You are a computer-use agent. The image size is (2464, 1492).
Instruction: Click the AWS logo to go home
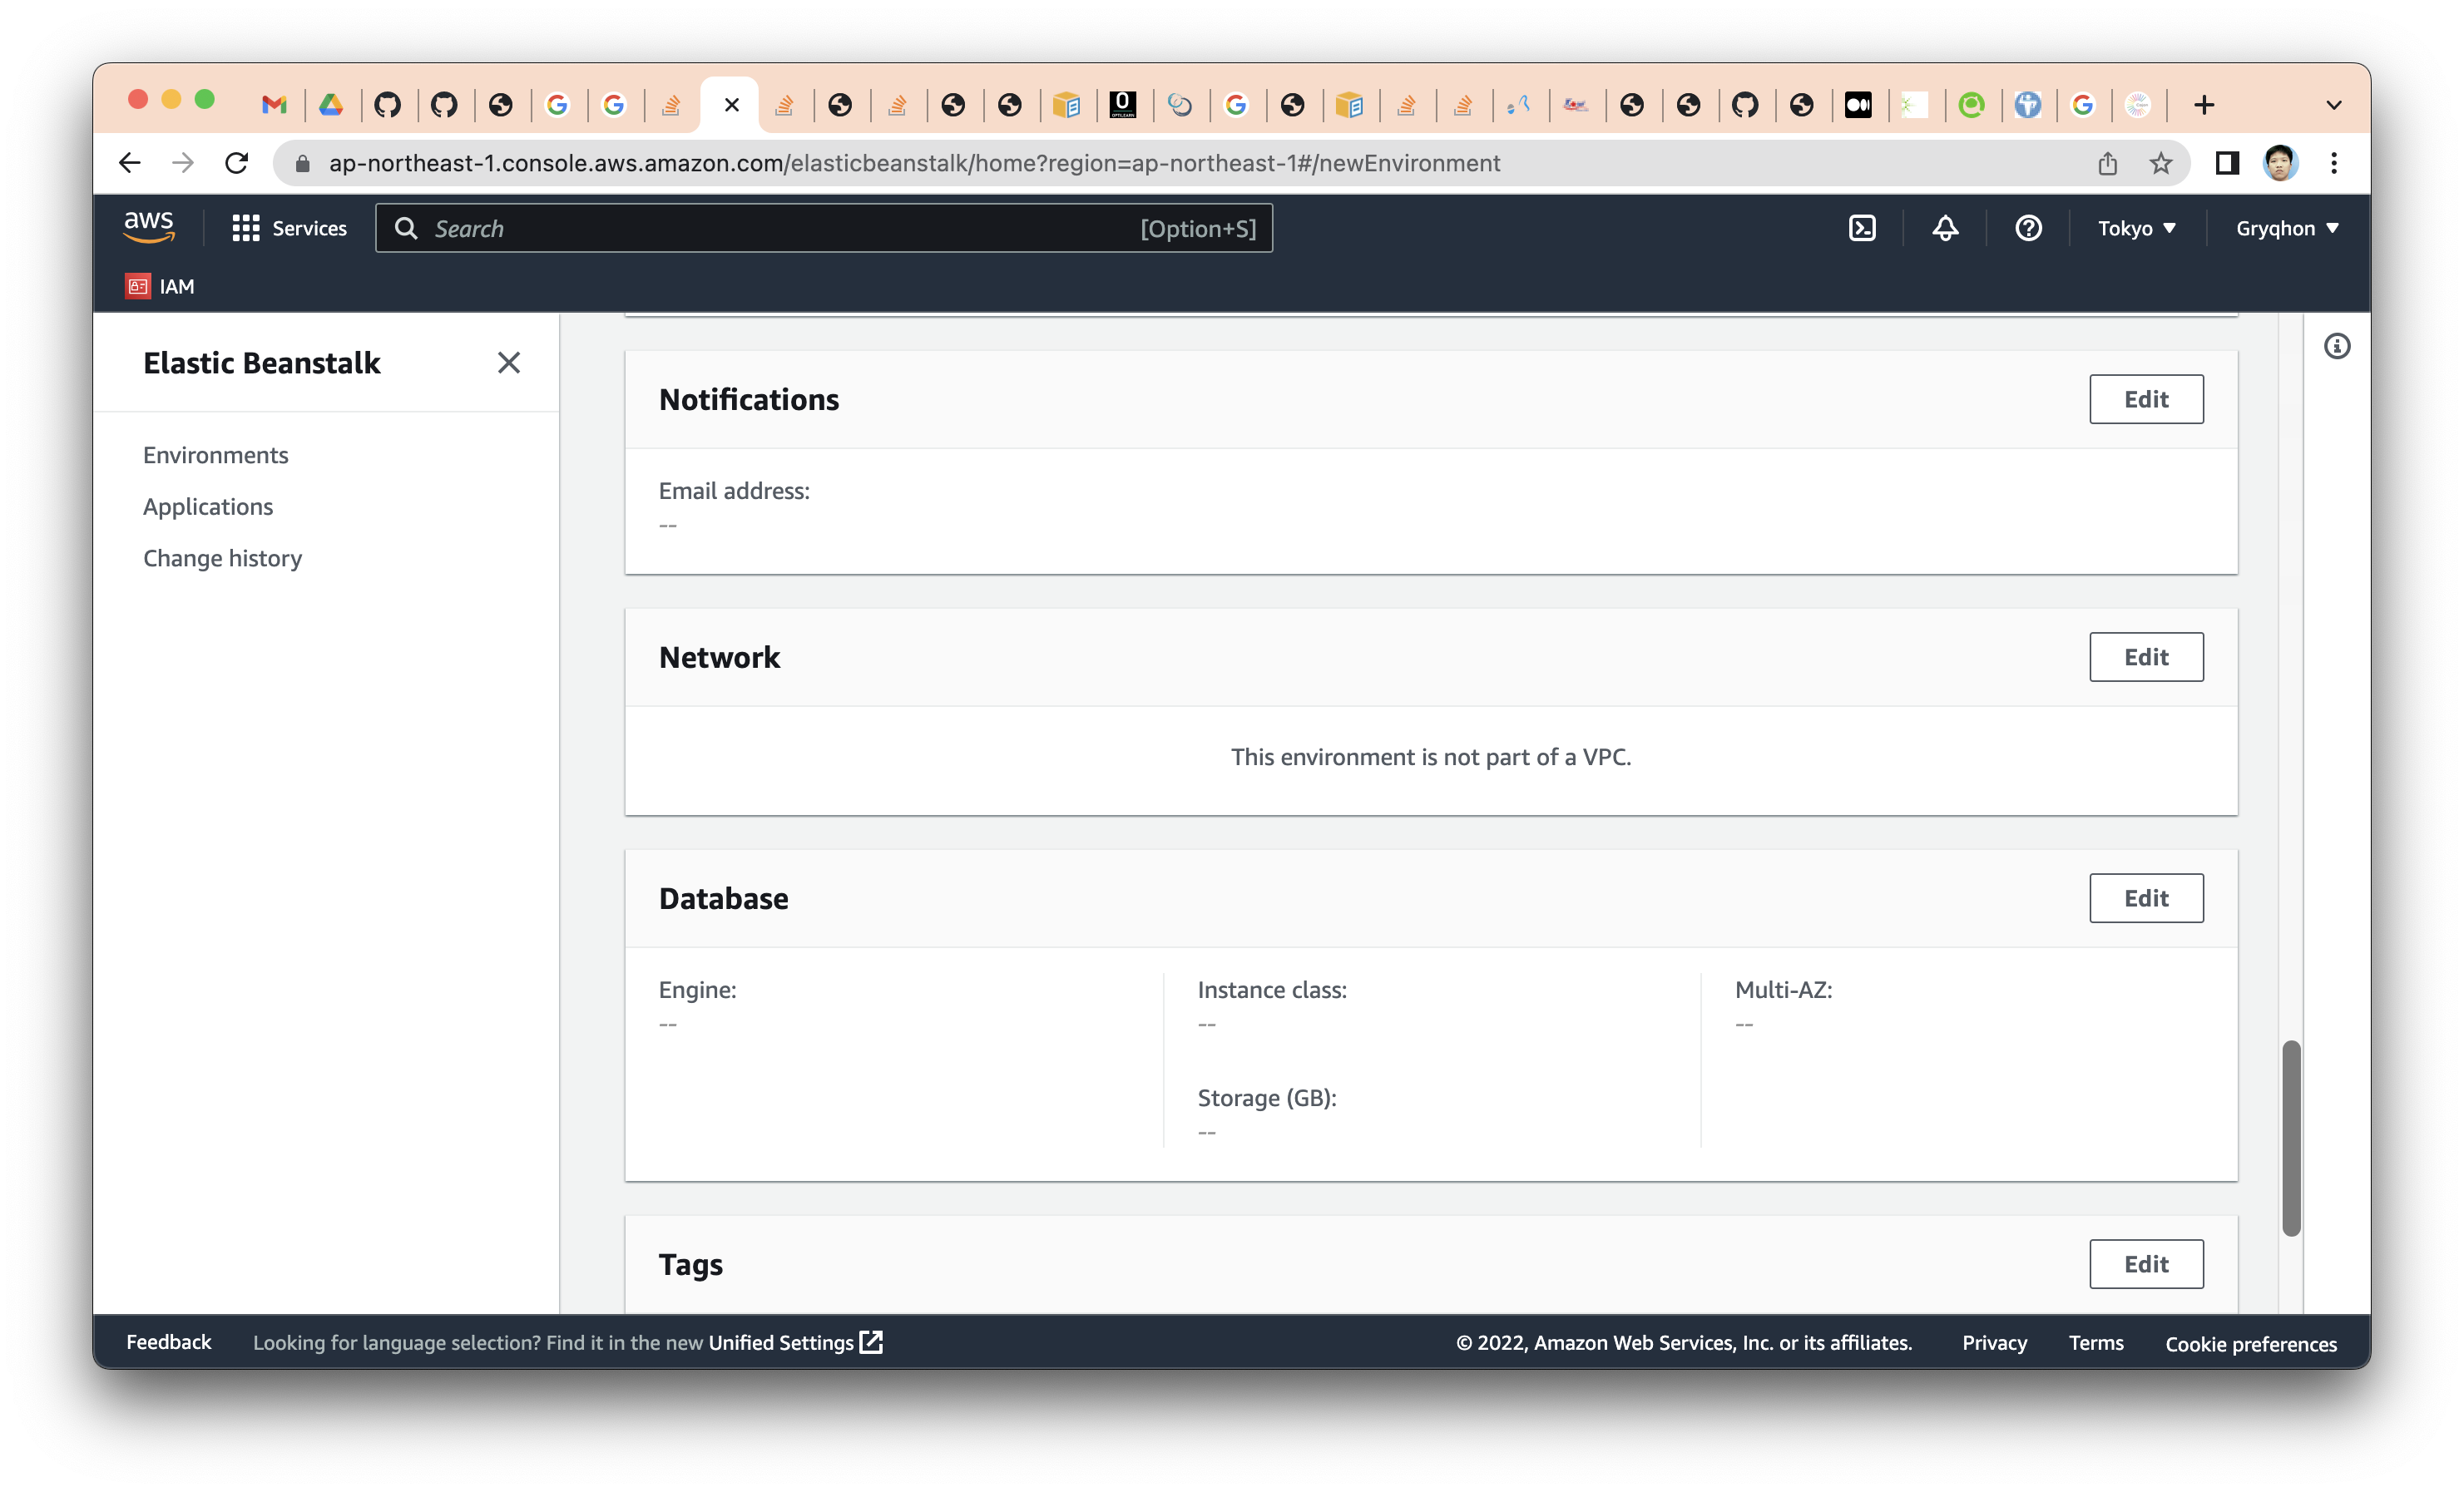148,227
